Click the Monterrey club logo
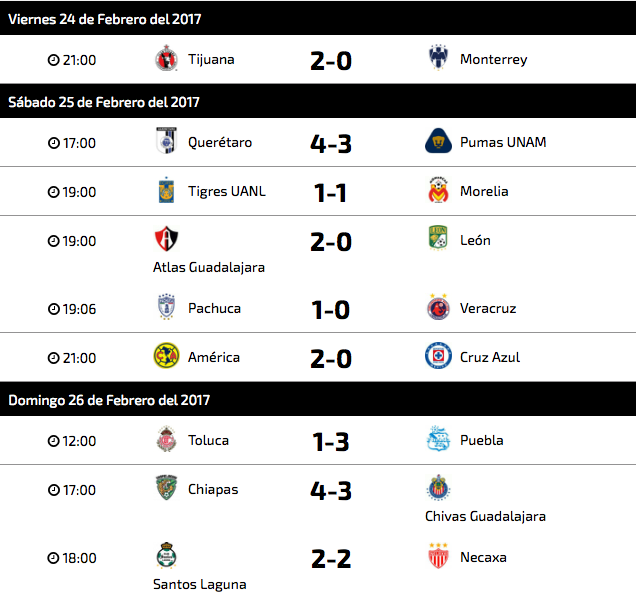Viewport: 636px width, 593px height. (438, 59)
